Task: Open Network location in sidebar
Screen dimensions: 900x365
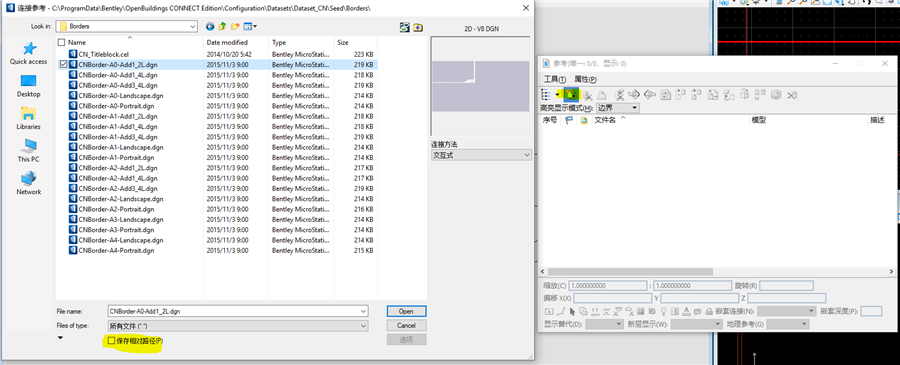Action: click(x=29, y=184)
